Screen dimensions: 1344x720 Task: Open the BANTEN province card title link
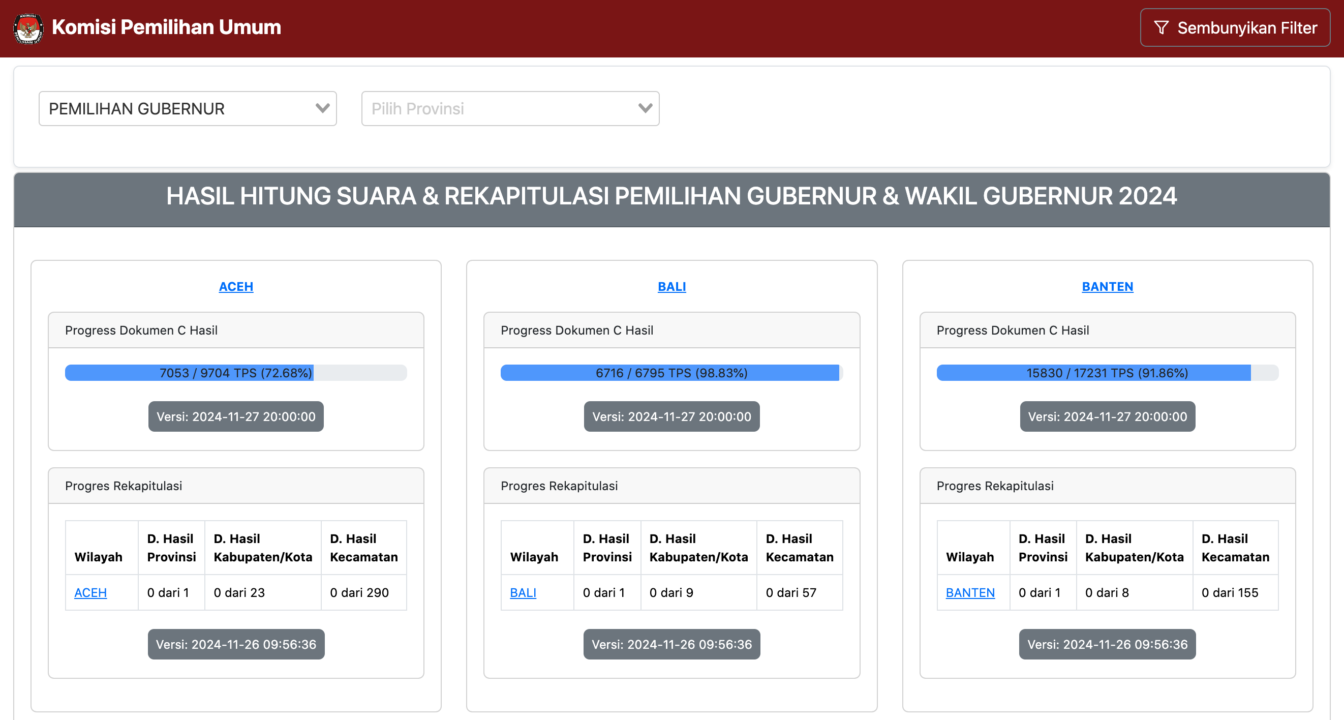pyautogui.click(x=1107, y=287)
